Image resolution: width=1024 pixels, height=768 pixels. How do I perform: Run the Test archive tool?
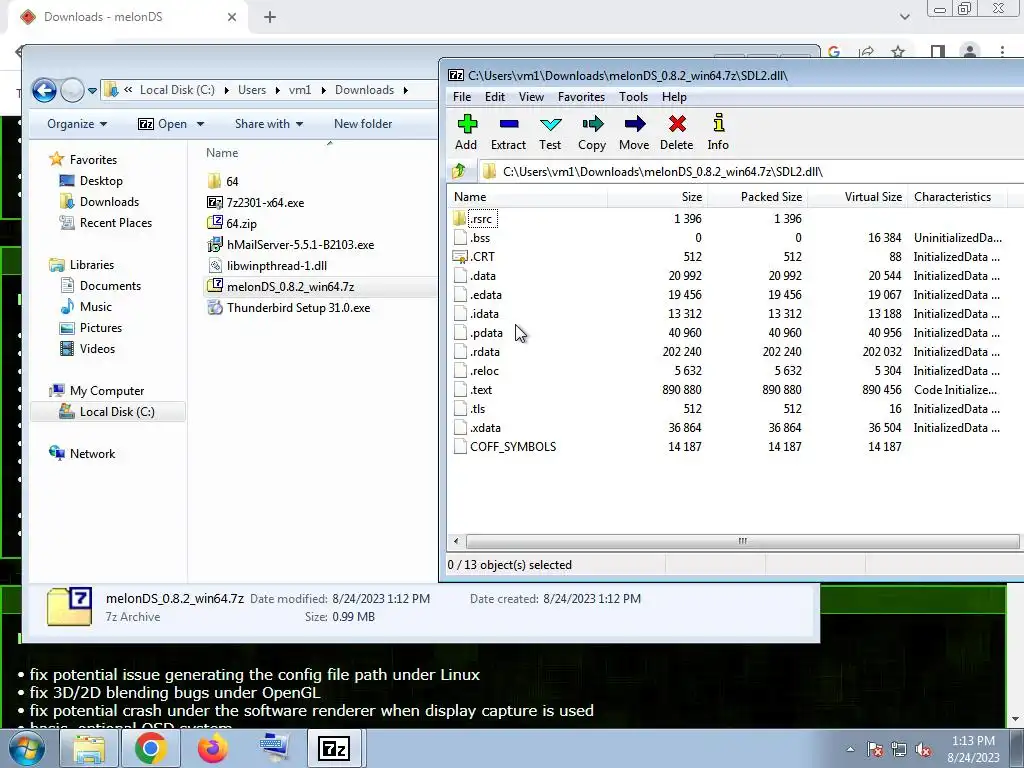coord(550,133)
